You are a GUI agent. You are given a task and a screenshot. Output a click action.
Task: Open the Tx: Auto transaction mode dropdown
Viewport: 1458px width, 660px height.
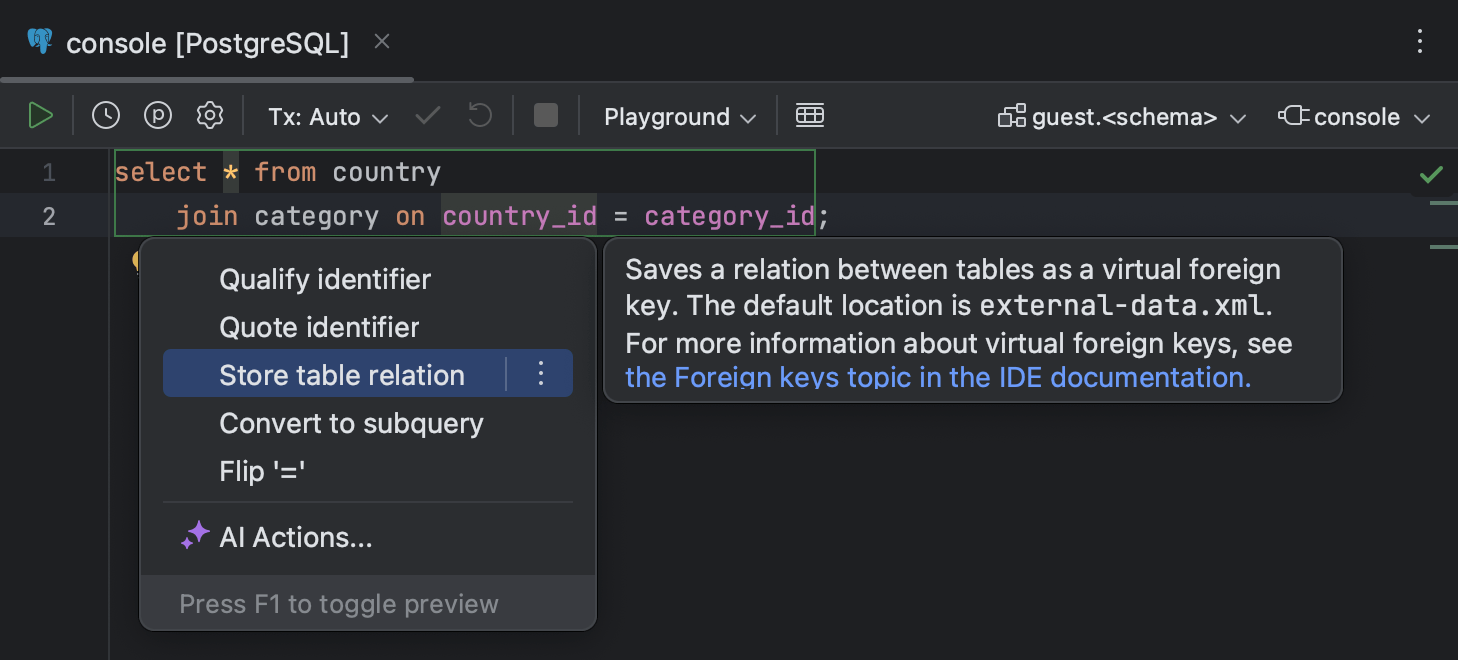tap(327, 116)
